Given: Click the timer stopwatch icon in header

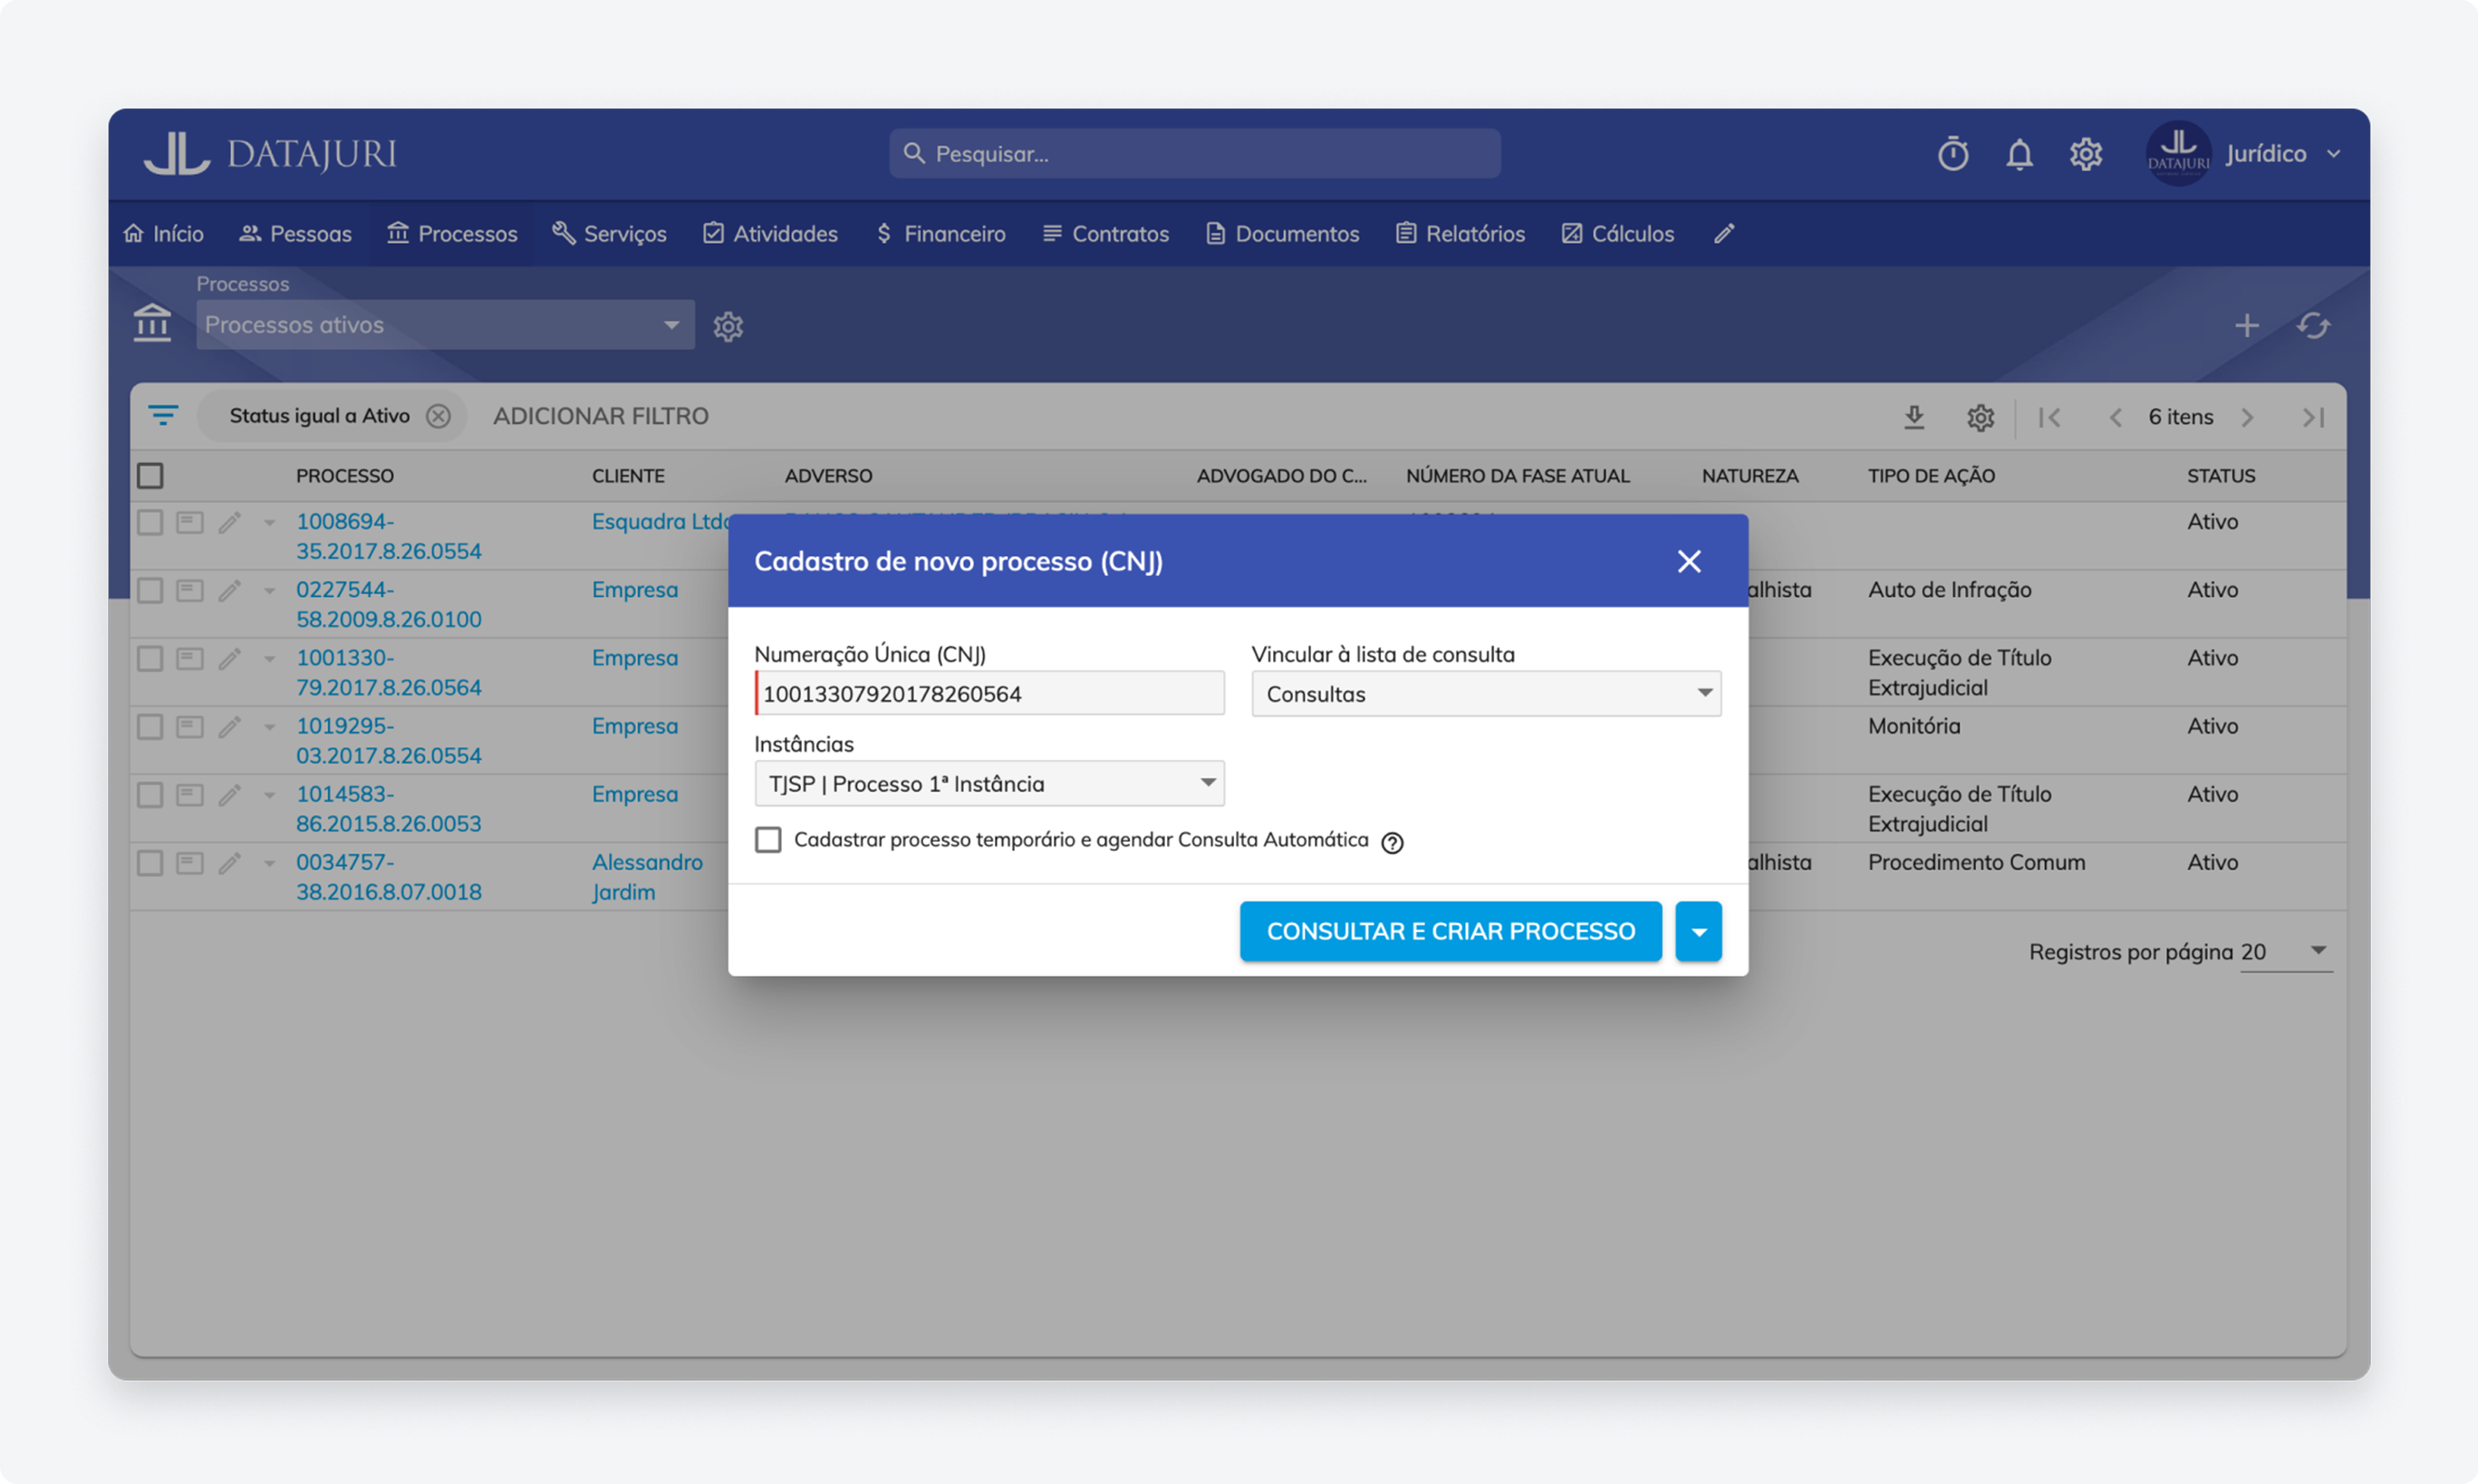Looking at the screenshot, I should (x=1952, y=154).
